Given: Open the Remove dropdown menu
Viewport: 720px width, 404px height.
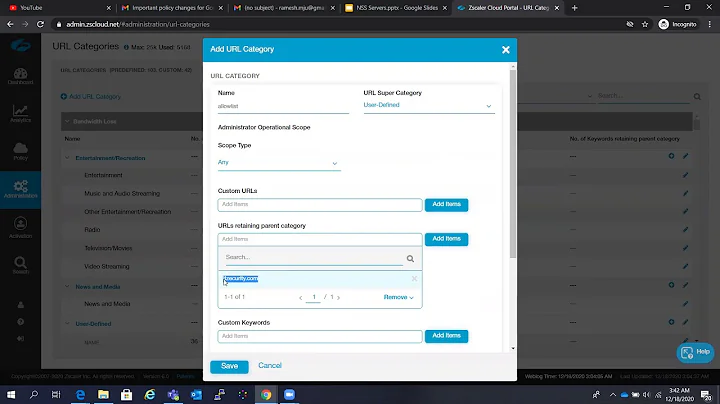Looking at the screenshot, I should point(399,297).
